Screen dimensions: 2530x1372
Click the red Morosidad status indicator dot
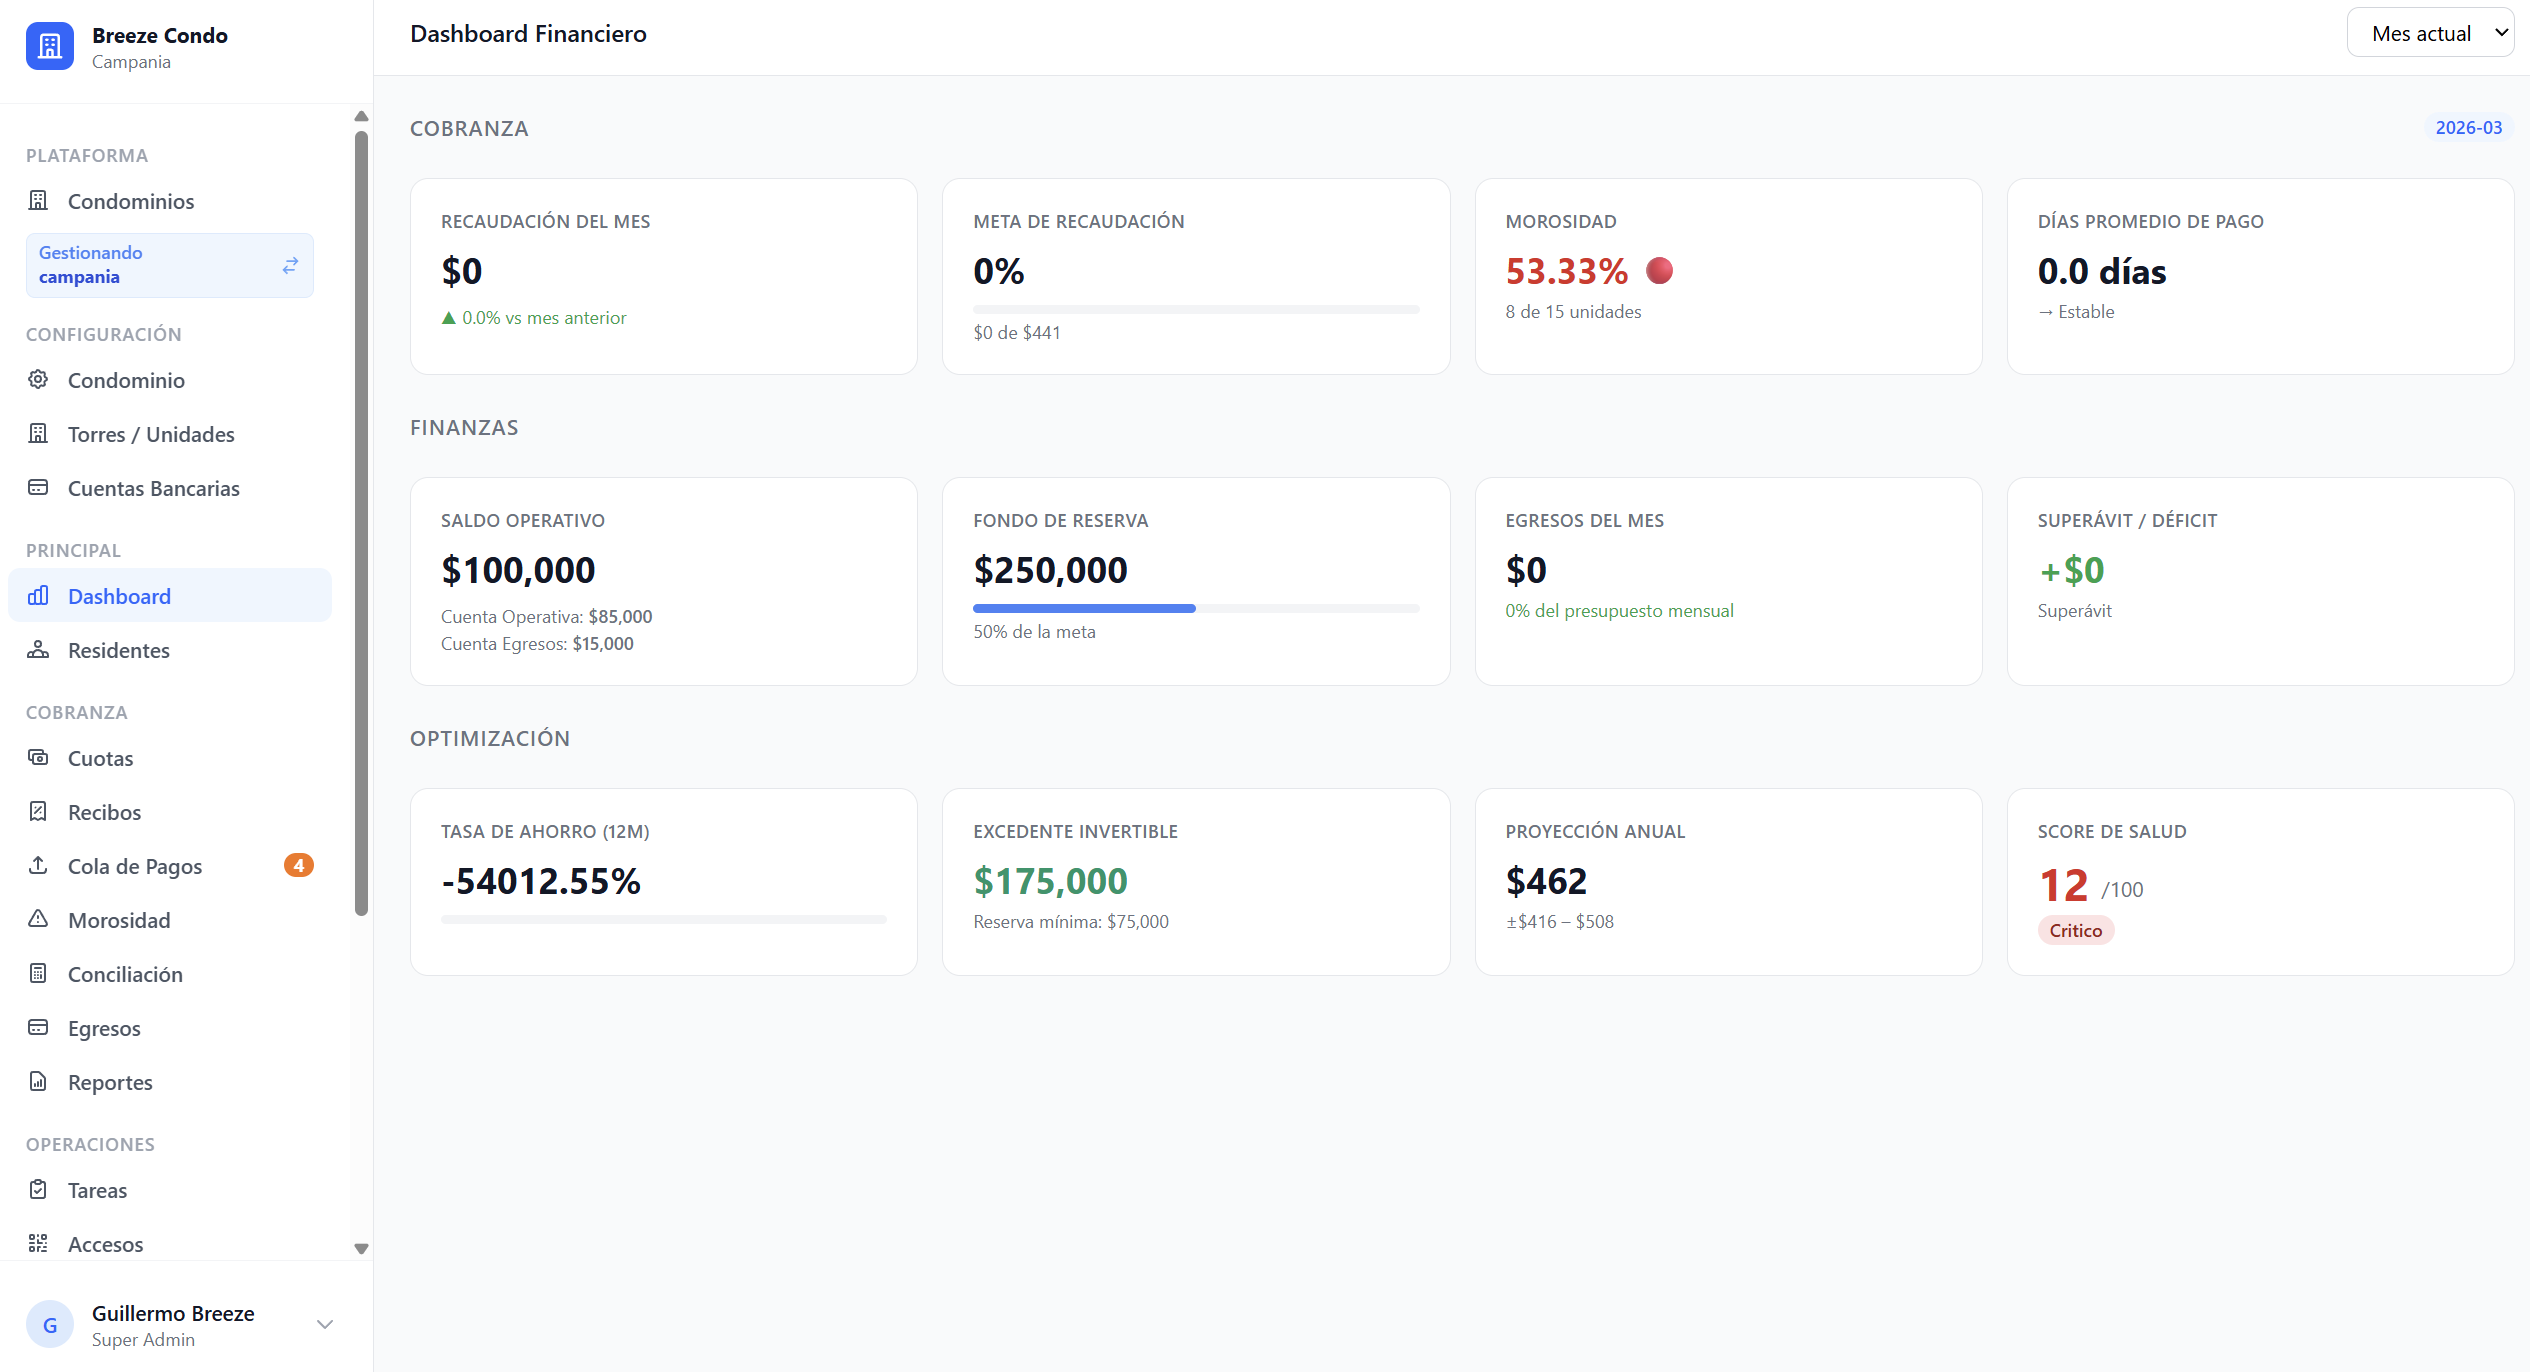tap(1660, 270)
